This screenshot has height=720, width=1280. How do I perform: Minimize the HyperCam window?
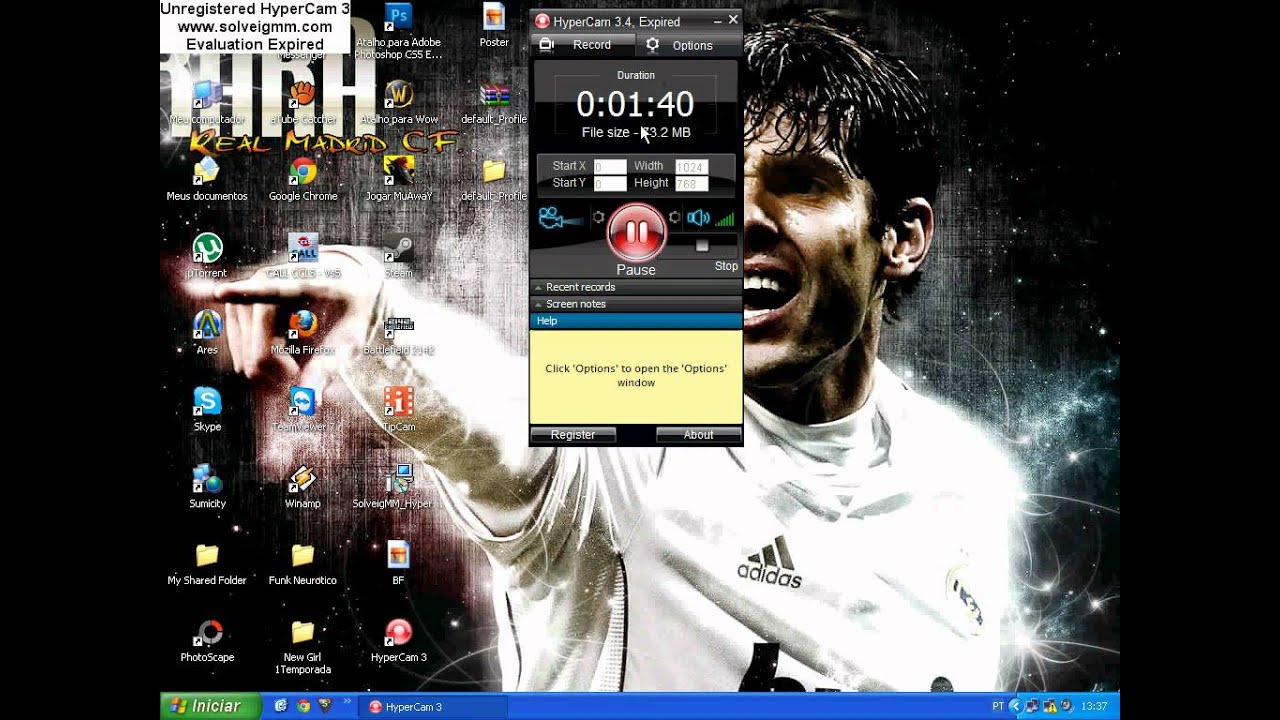point(718,20)
